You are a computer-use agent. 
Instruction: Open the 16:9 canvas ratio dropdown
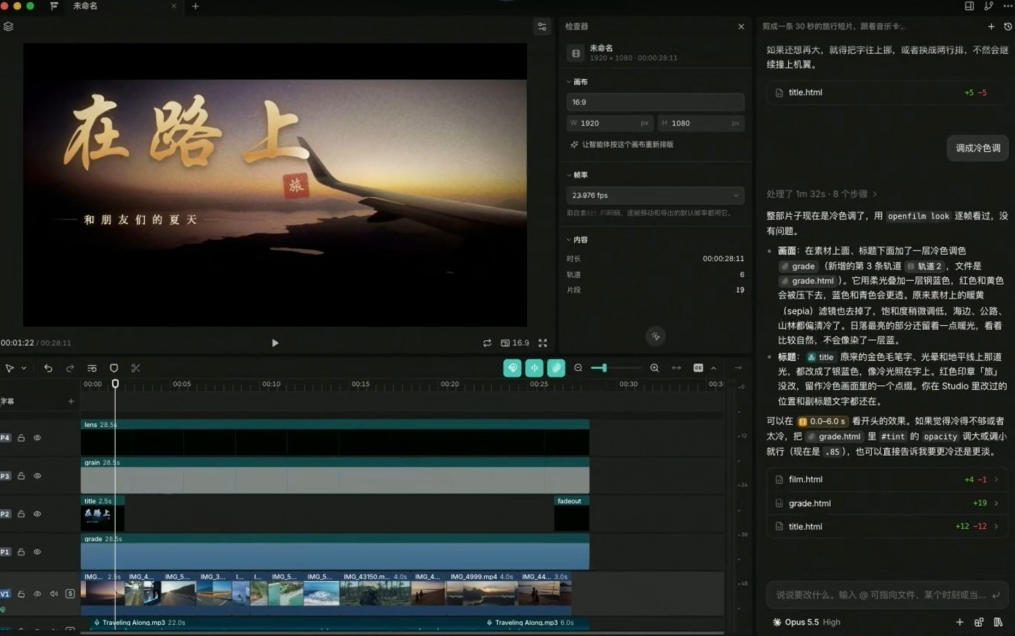655,102
